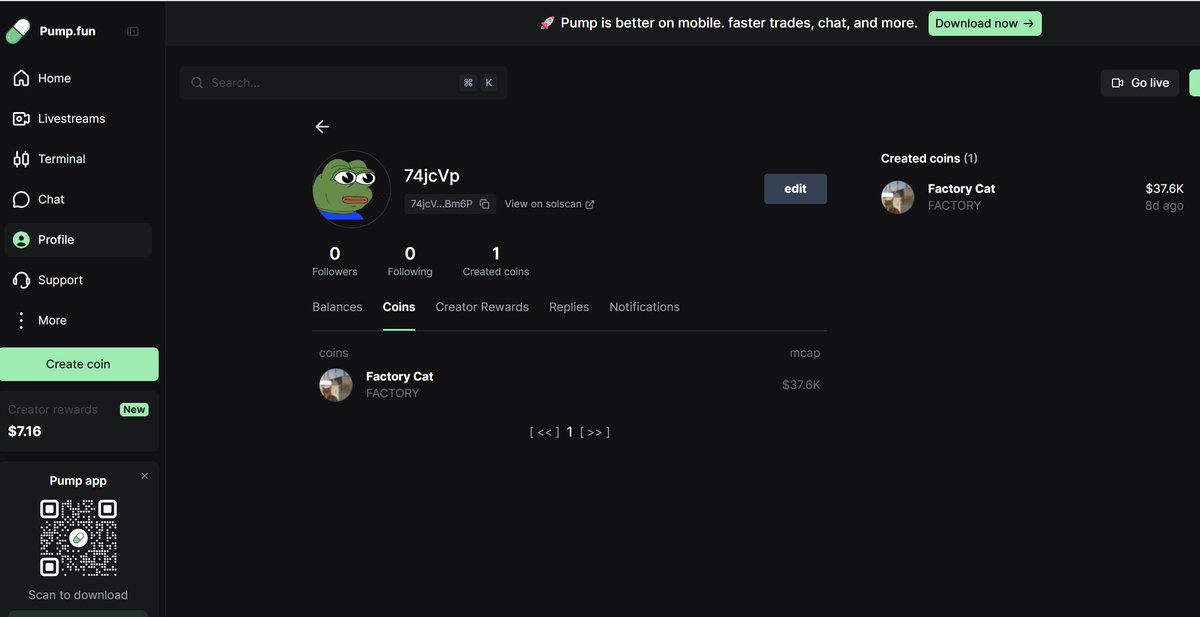Screen dimensions: 1200x617
Task: Click the Created coins (1) heading
Action: 929,158
